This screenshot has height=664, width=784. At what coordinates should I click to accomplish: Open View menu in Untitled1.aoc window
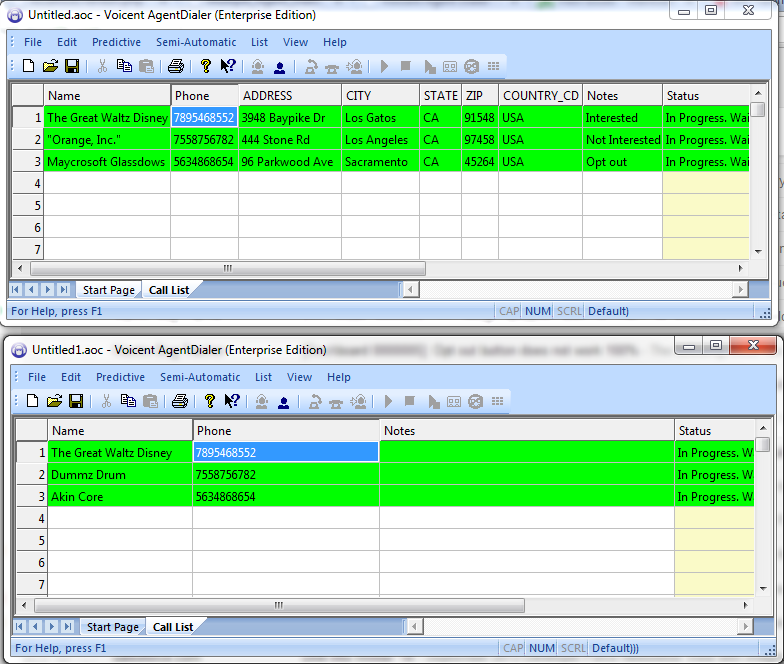300,377
